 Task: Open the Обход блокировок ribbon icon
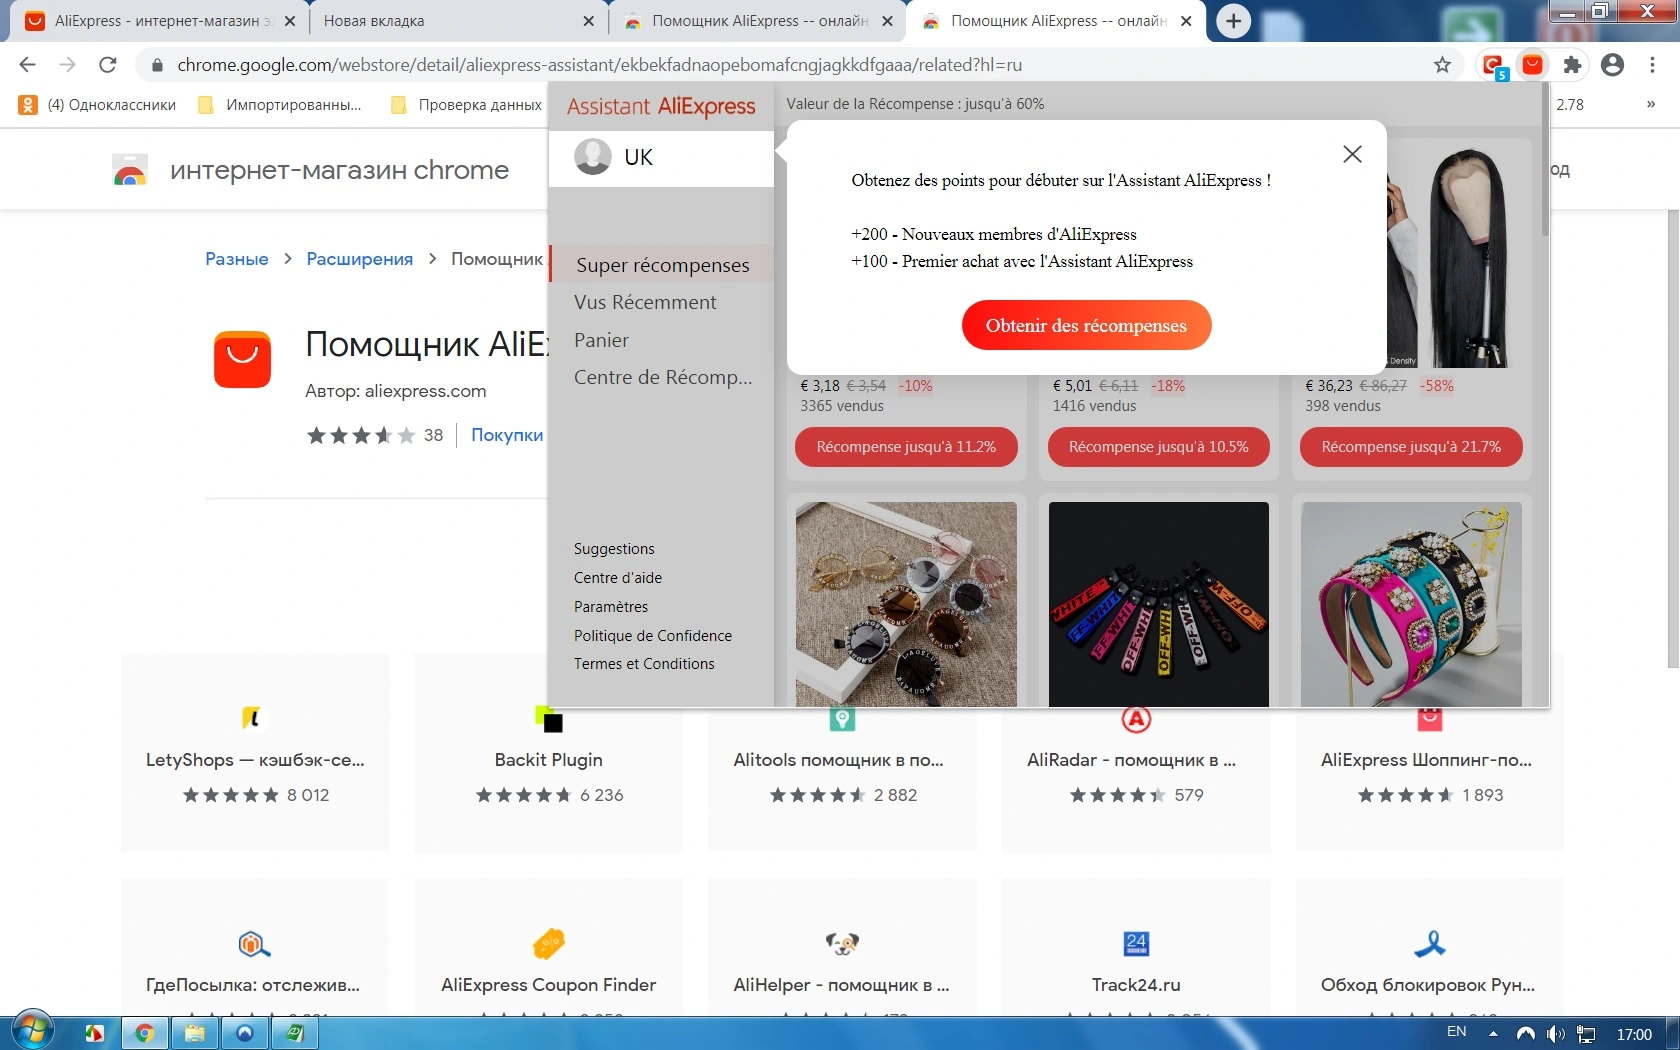click(x=1430, y=943)
